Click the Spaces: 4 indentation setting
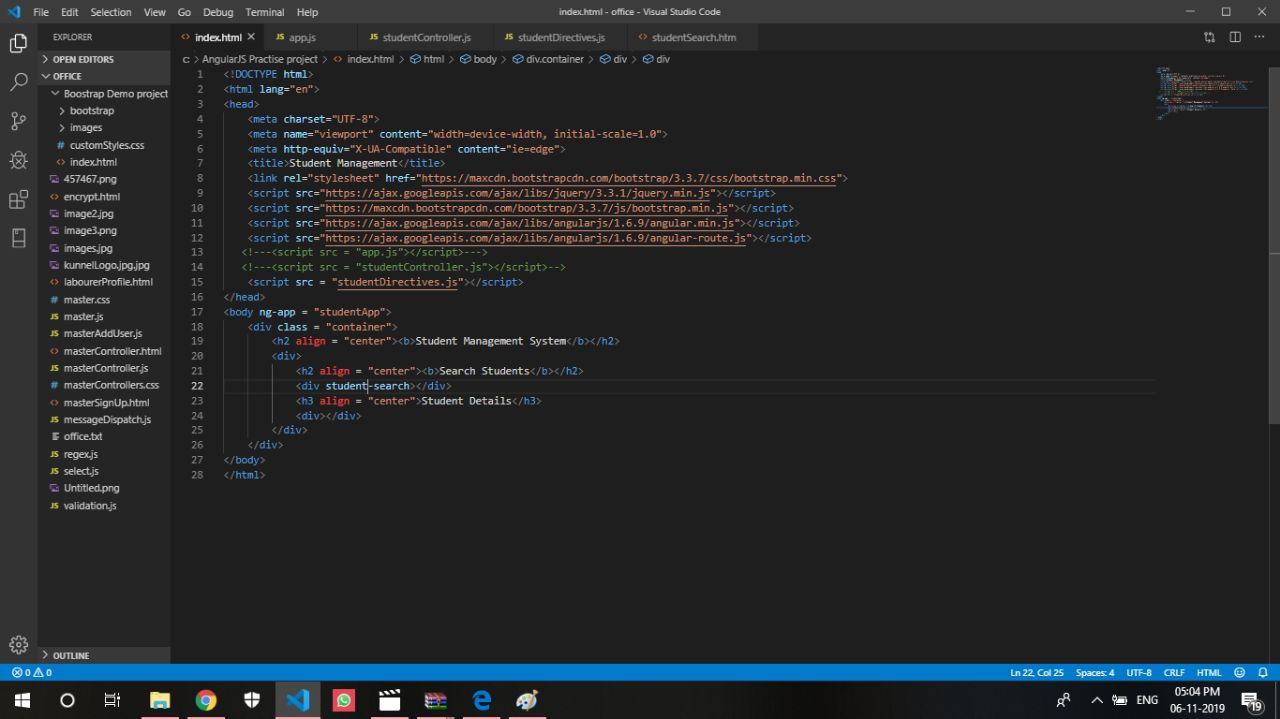This screenshot has height=719, width=1280. pyautogui.click(x=1095, y=673)
